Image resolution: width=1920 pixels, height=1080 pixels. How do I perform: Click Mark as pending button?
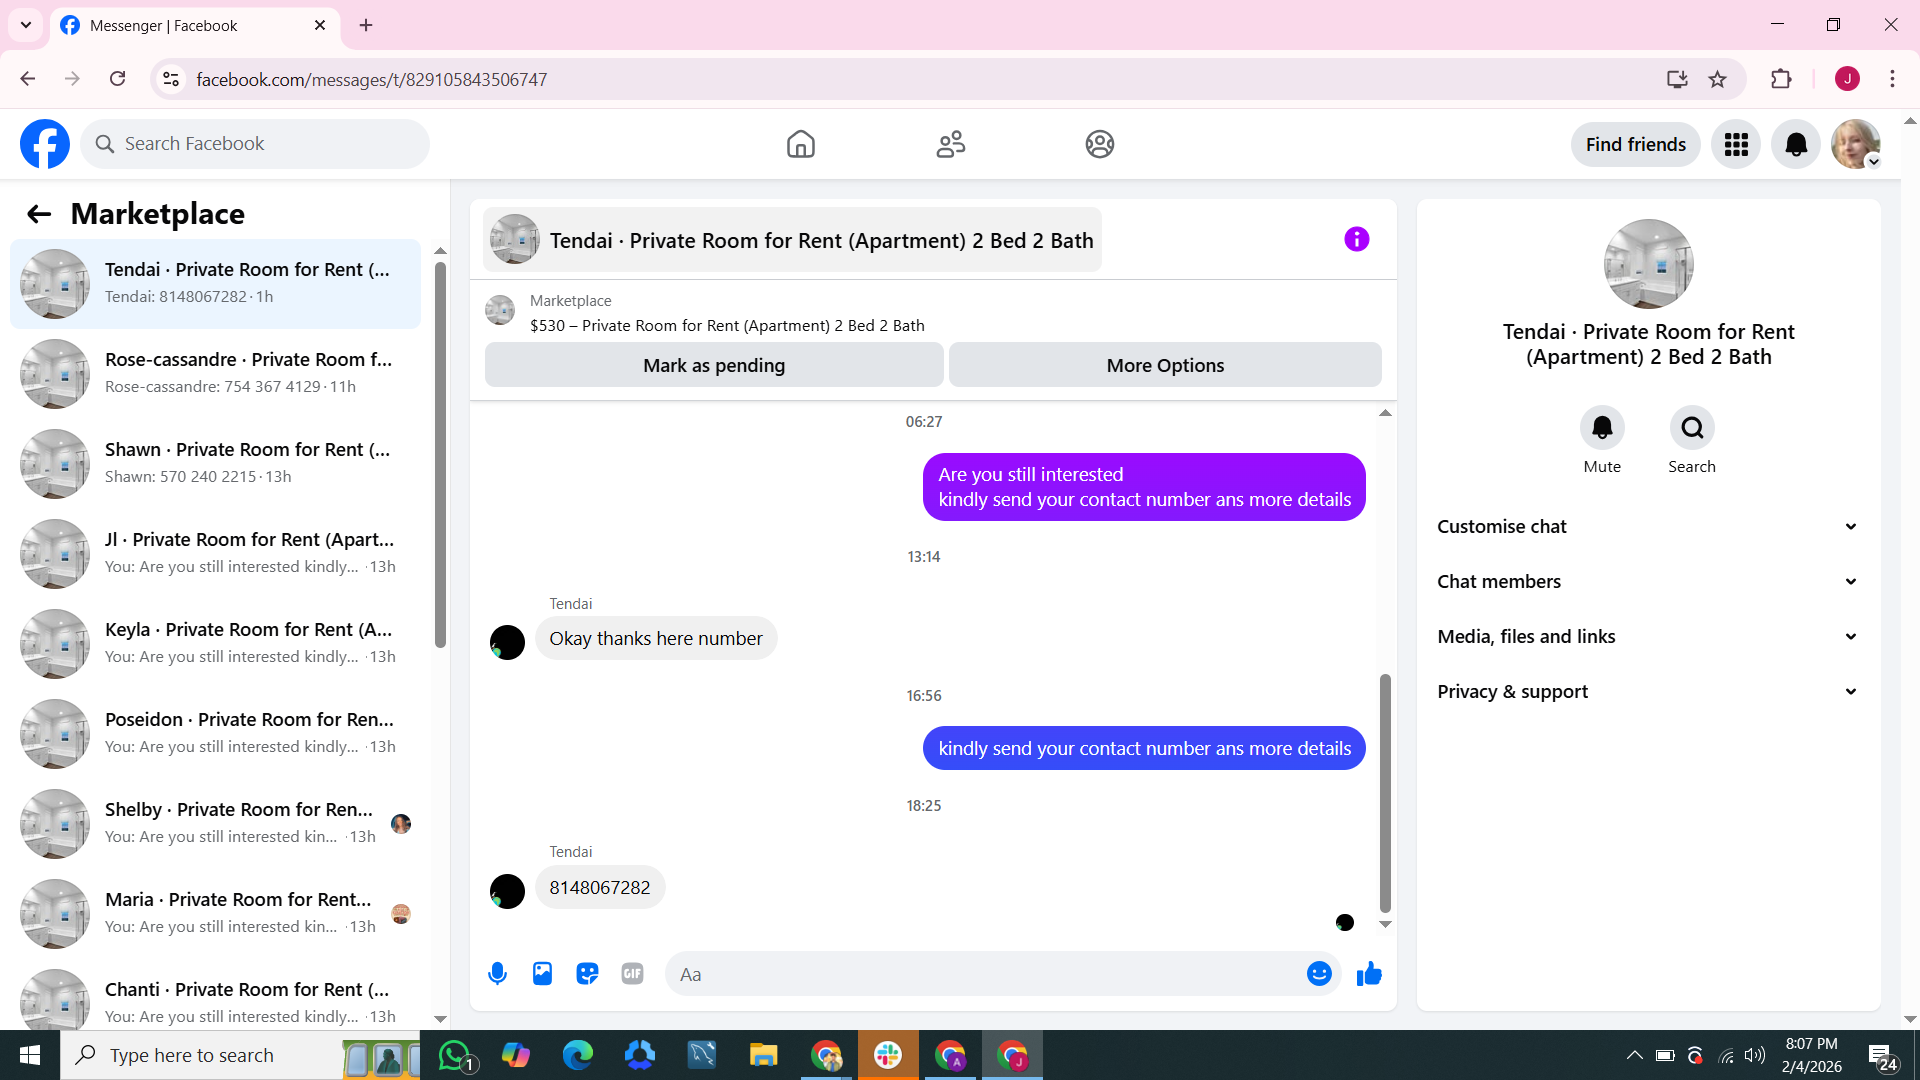pos(714,366)
